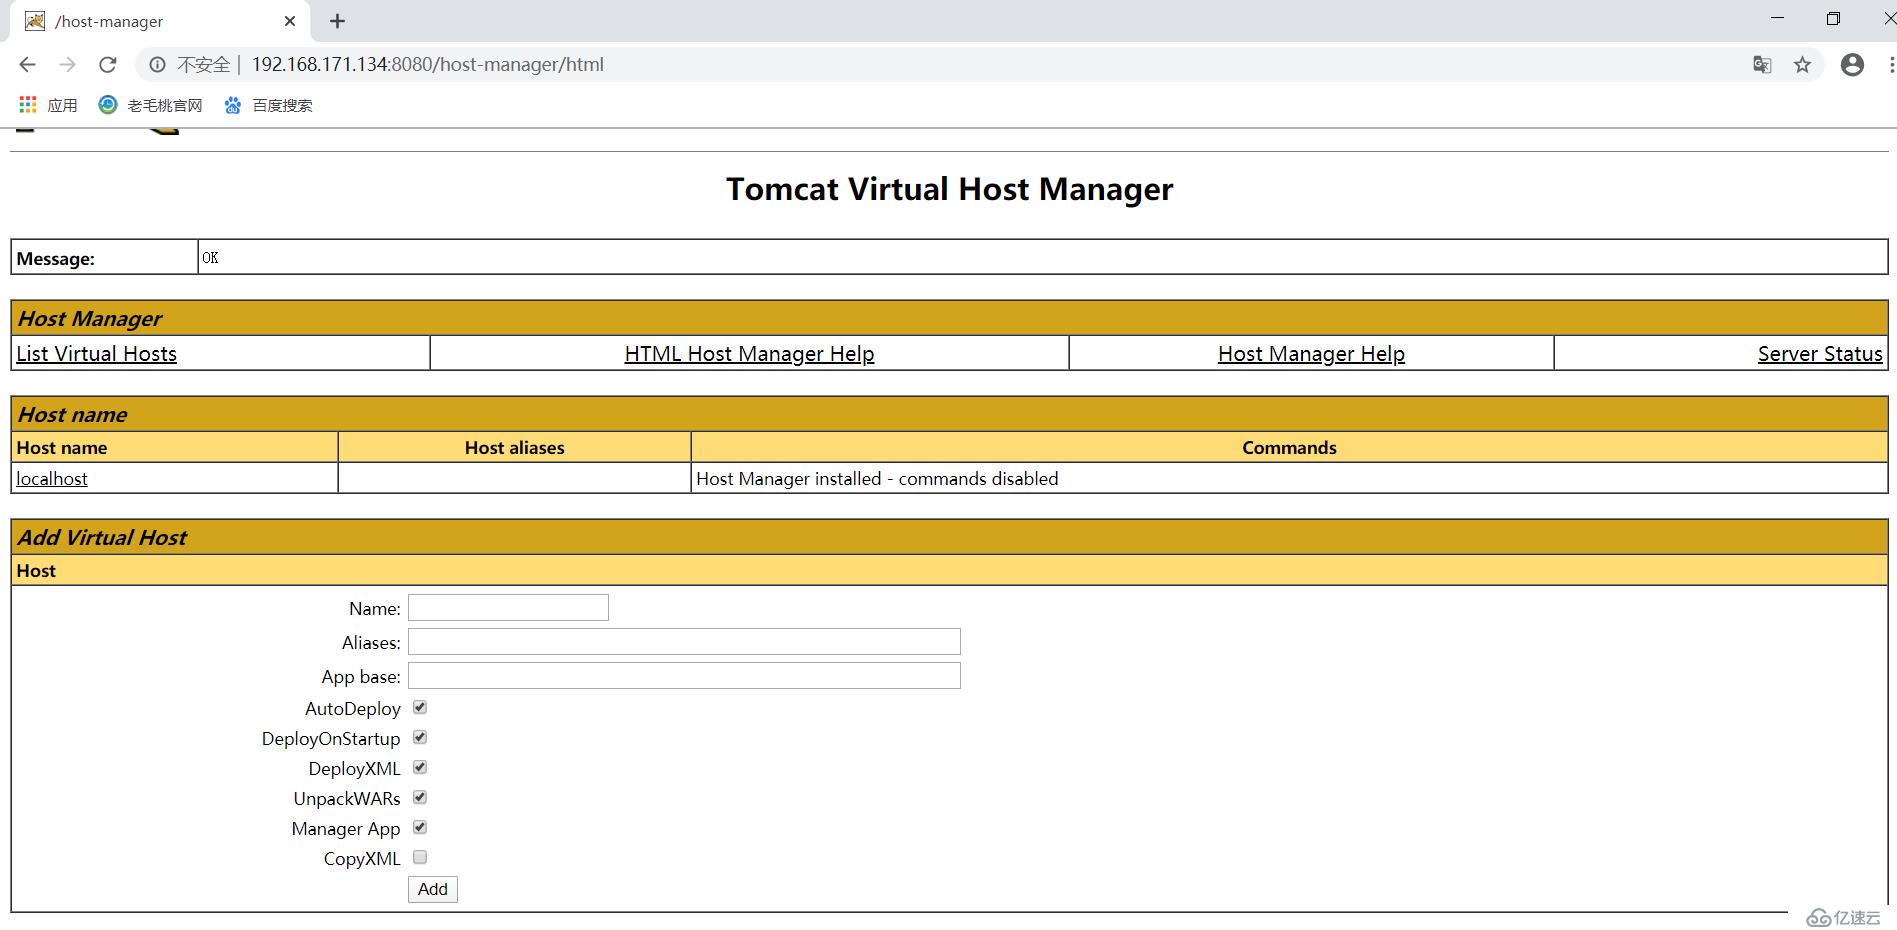
Task: Click the address bar URL
Action: click(427, 64)
